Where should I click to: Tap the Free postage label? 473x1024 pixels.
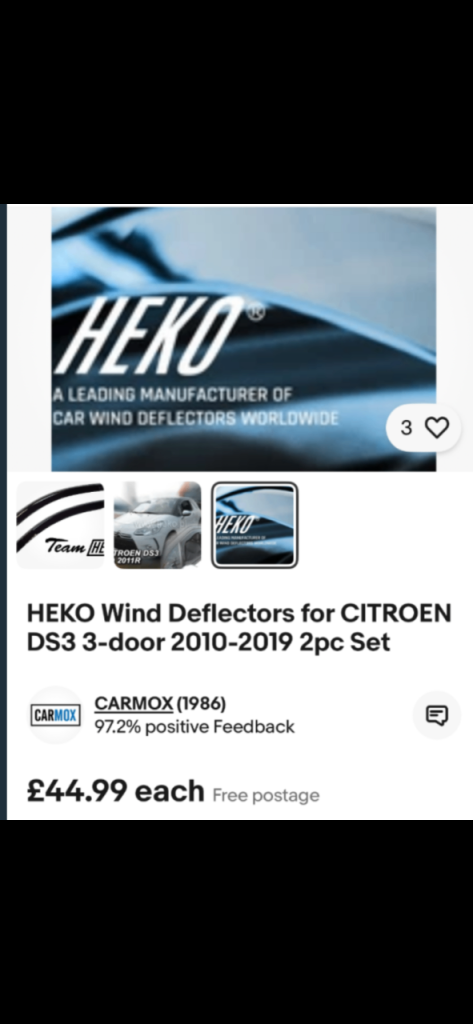coord(266,795)
